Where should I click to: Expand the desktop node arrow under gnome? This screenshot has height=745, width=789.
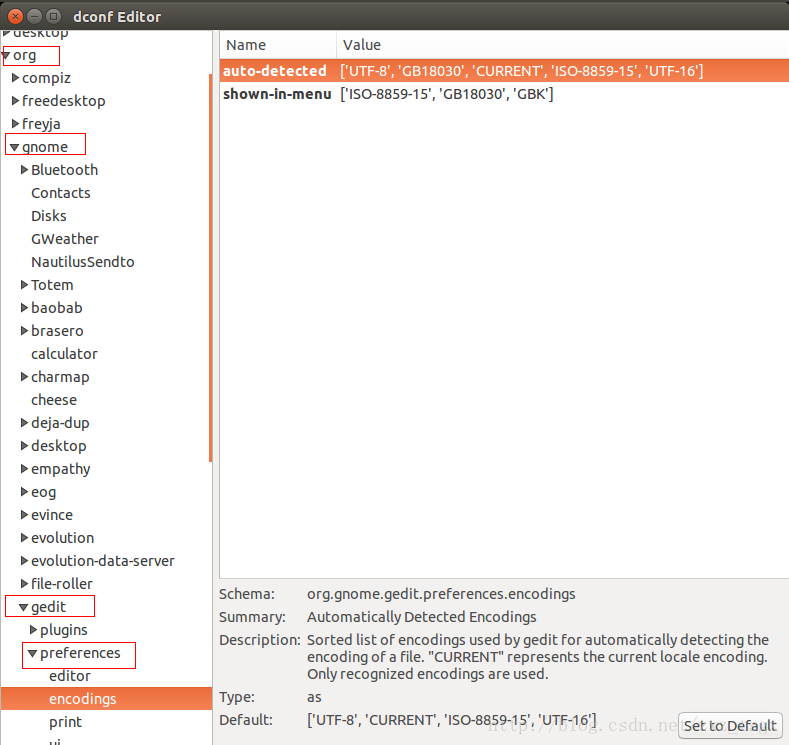24,445
